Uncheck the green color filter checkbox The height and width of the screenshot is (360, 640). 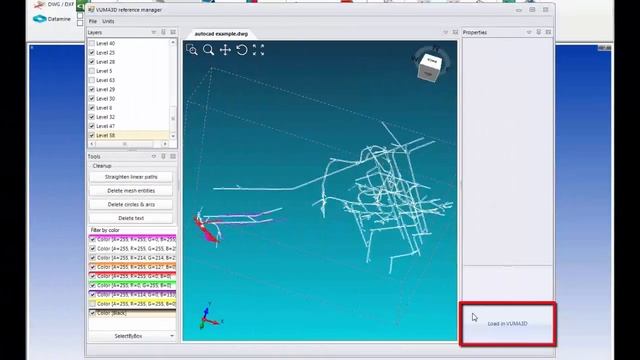[93, 285]
